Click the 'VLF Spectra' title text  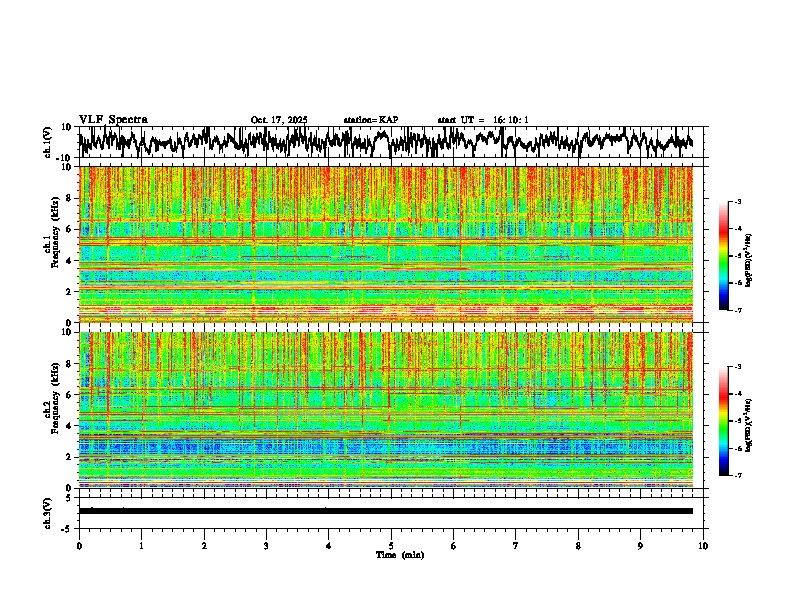[113, 120]
